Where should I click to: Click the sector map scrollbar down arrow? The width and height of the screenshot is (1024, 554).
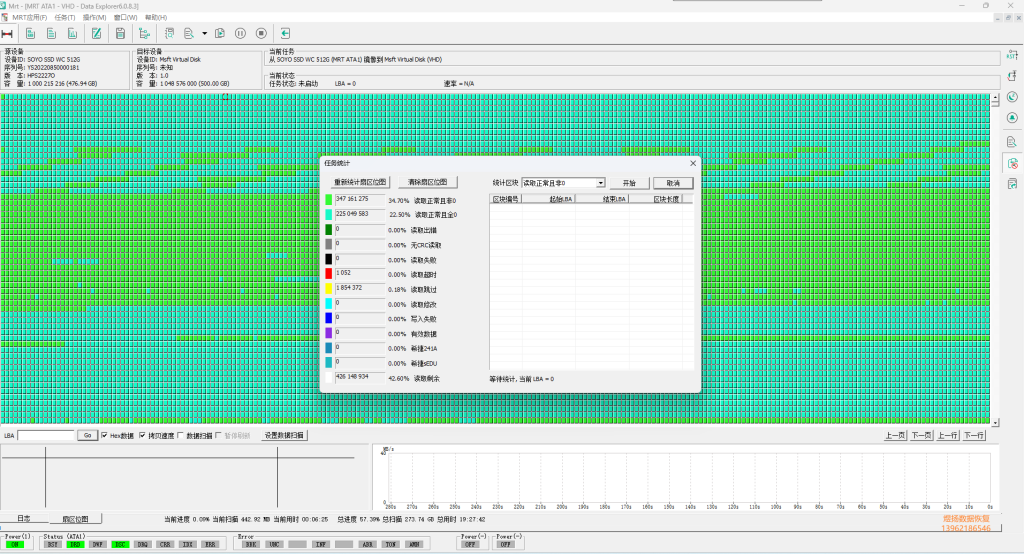pos(995,422)
